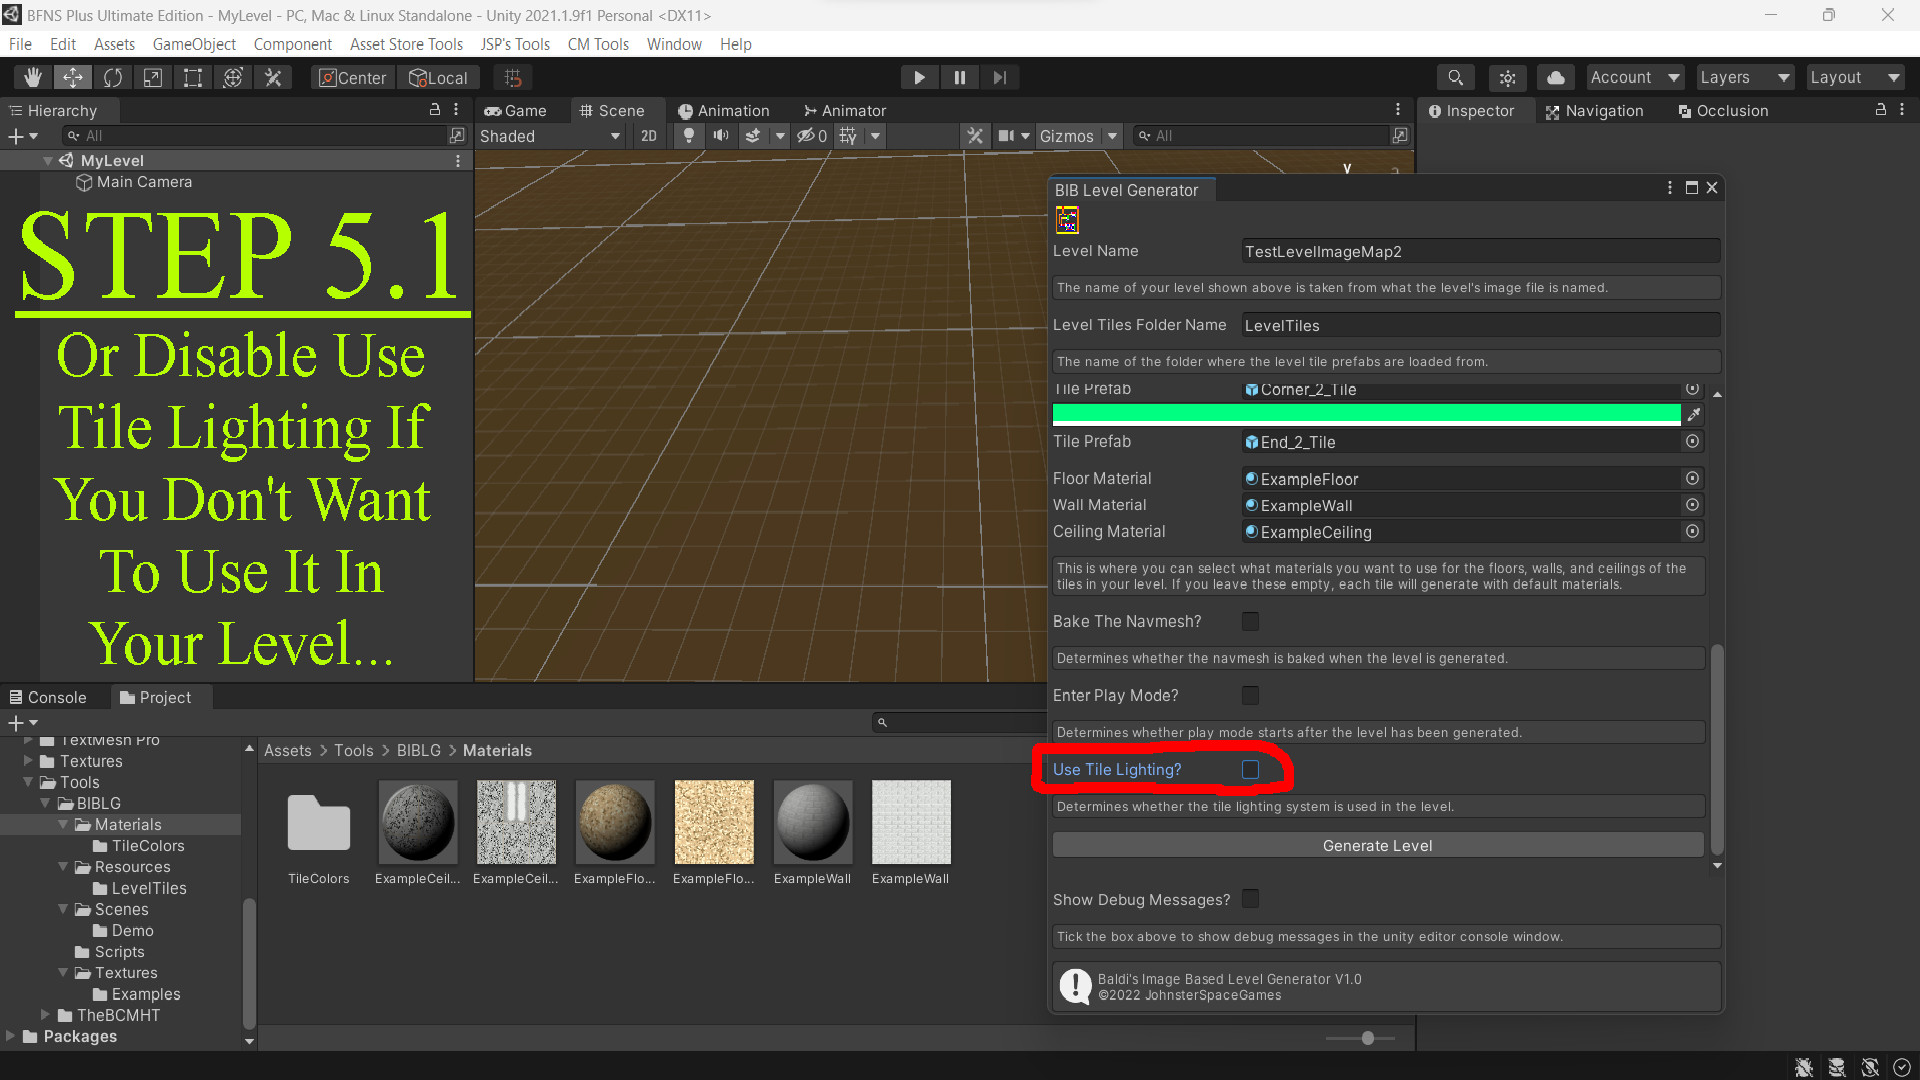
Task: Enable the Use Tile Lighting checkbox
Action: (x=1250, y=769)
